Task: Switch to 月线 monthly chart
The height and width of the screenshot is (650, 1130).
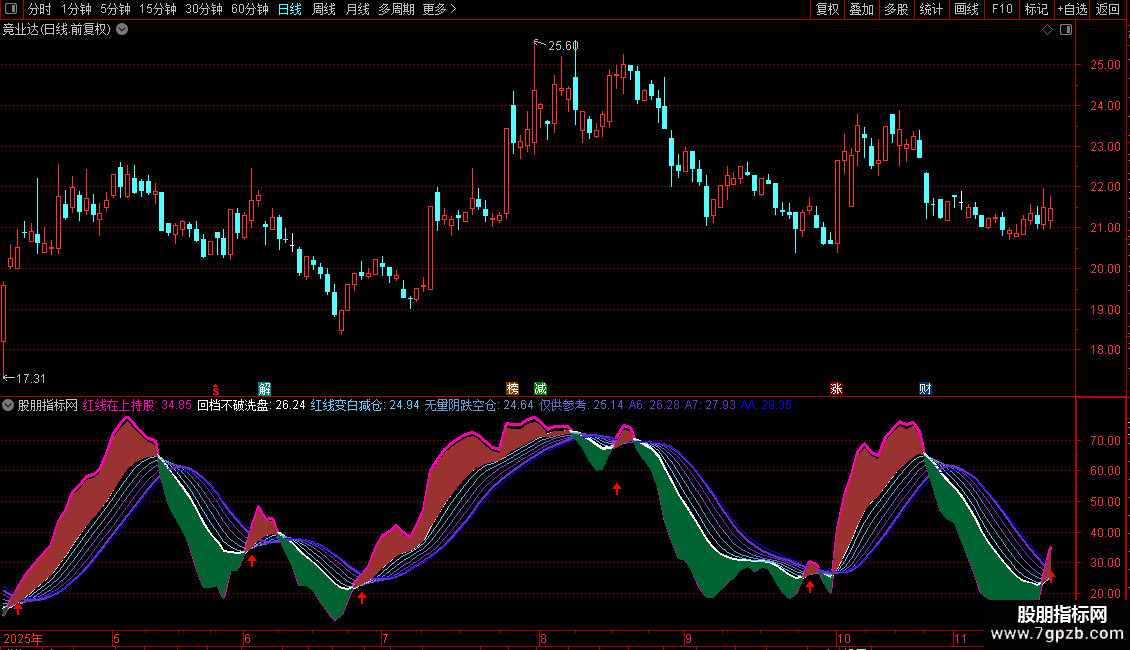Action: point(357,9)
